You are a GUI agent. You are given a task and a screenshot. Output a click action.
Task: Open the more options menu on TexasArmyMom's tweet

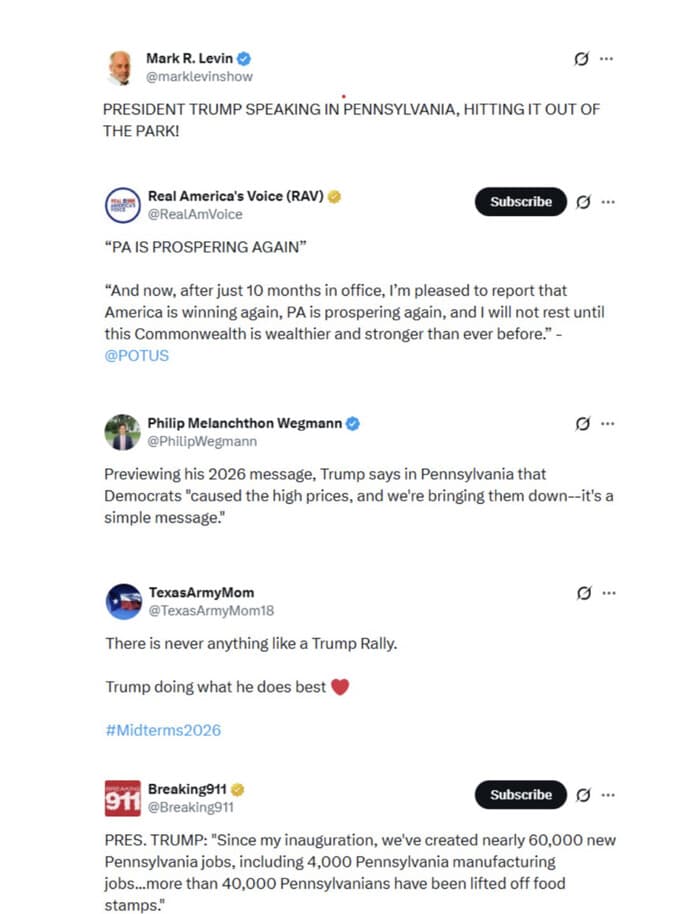click(x=607, y=592)
